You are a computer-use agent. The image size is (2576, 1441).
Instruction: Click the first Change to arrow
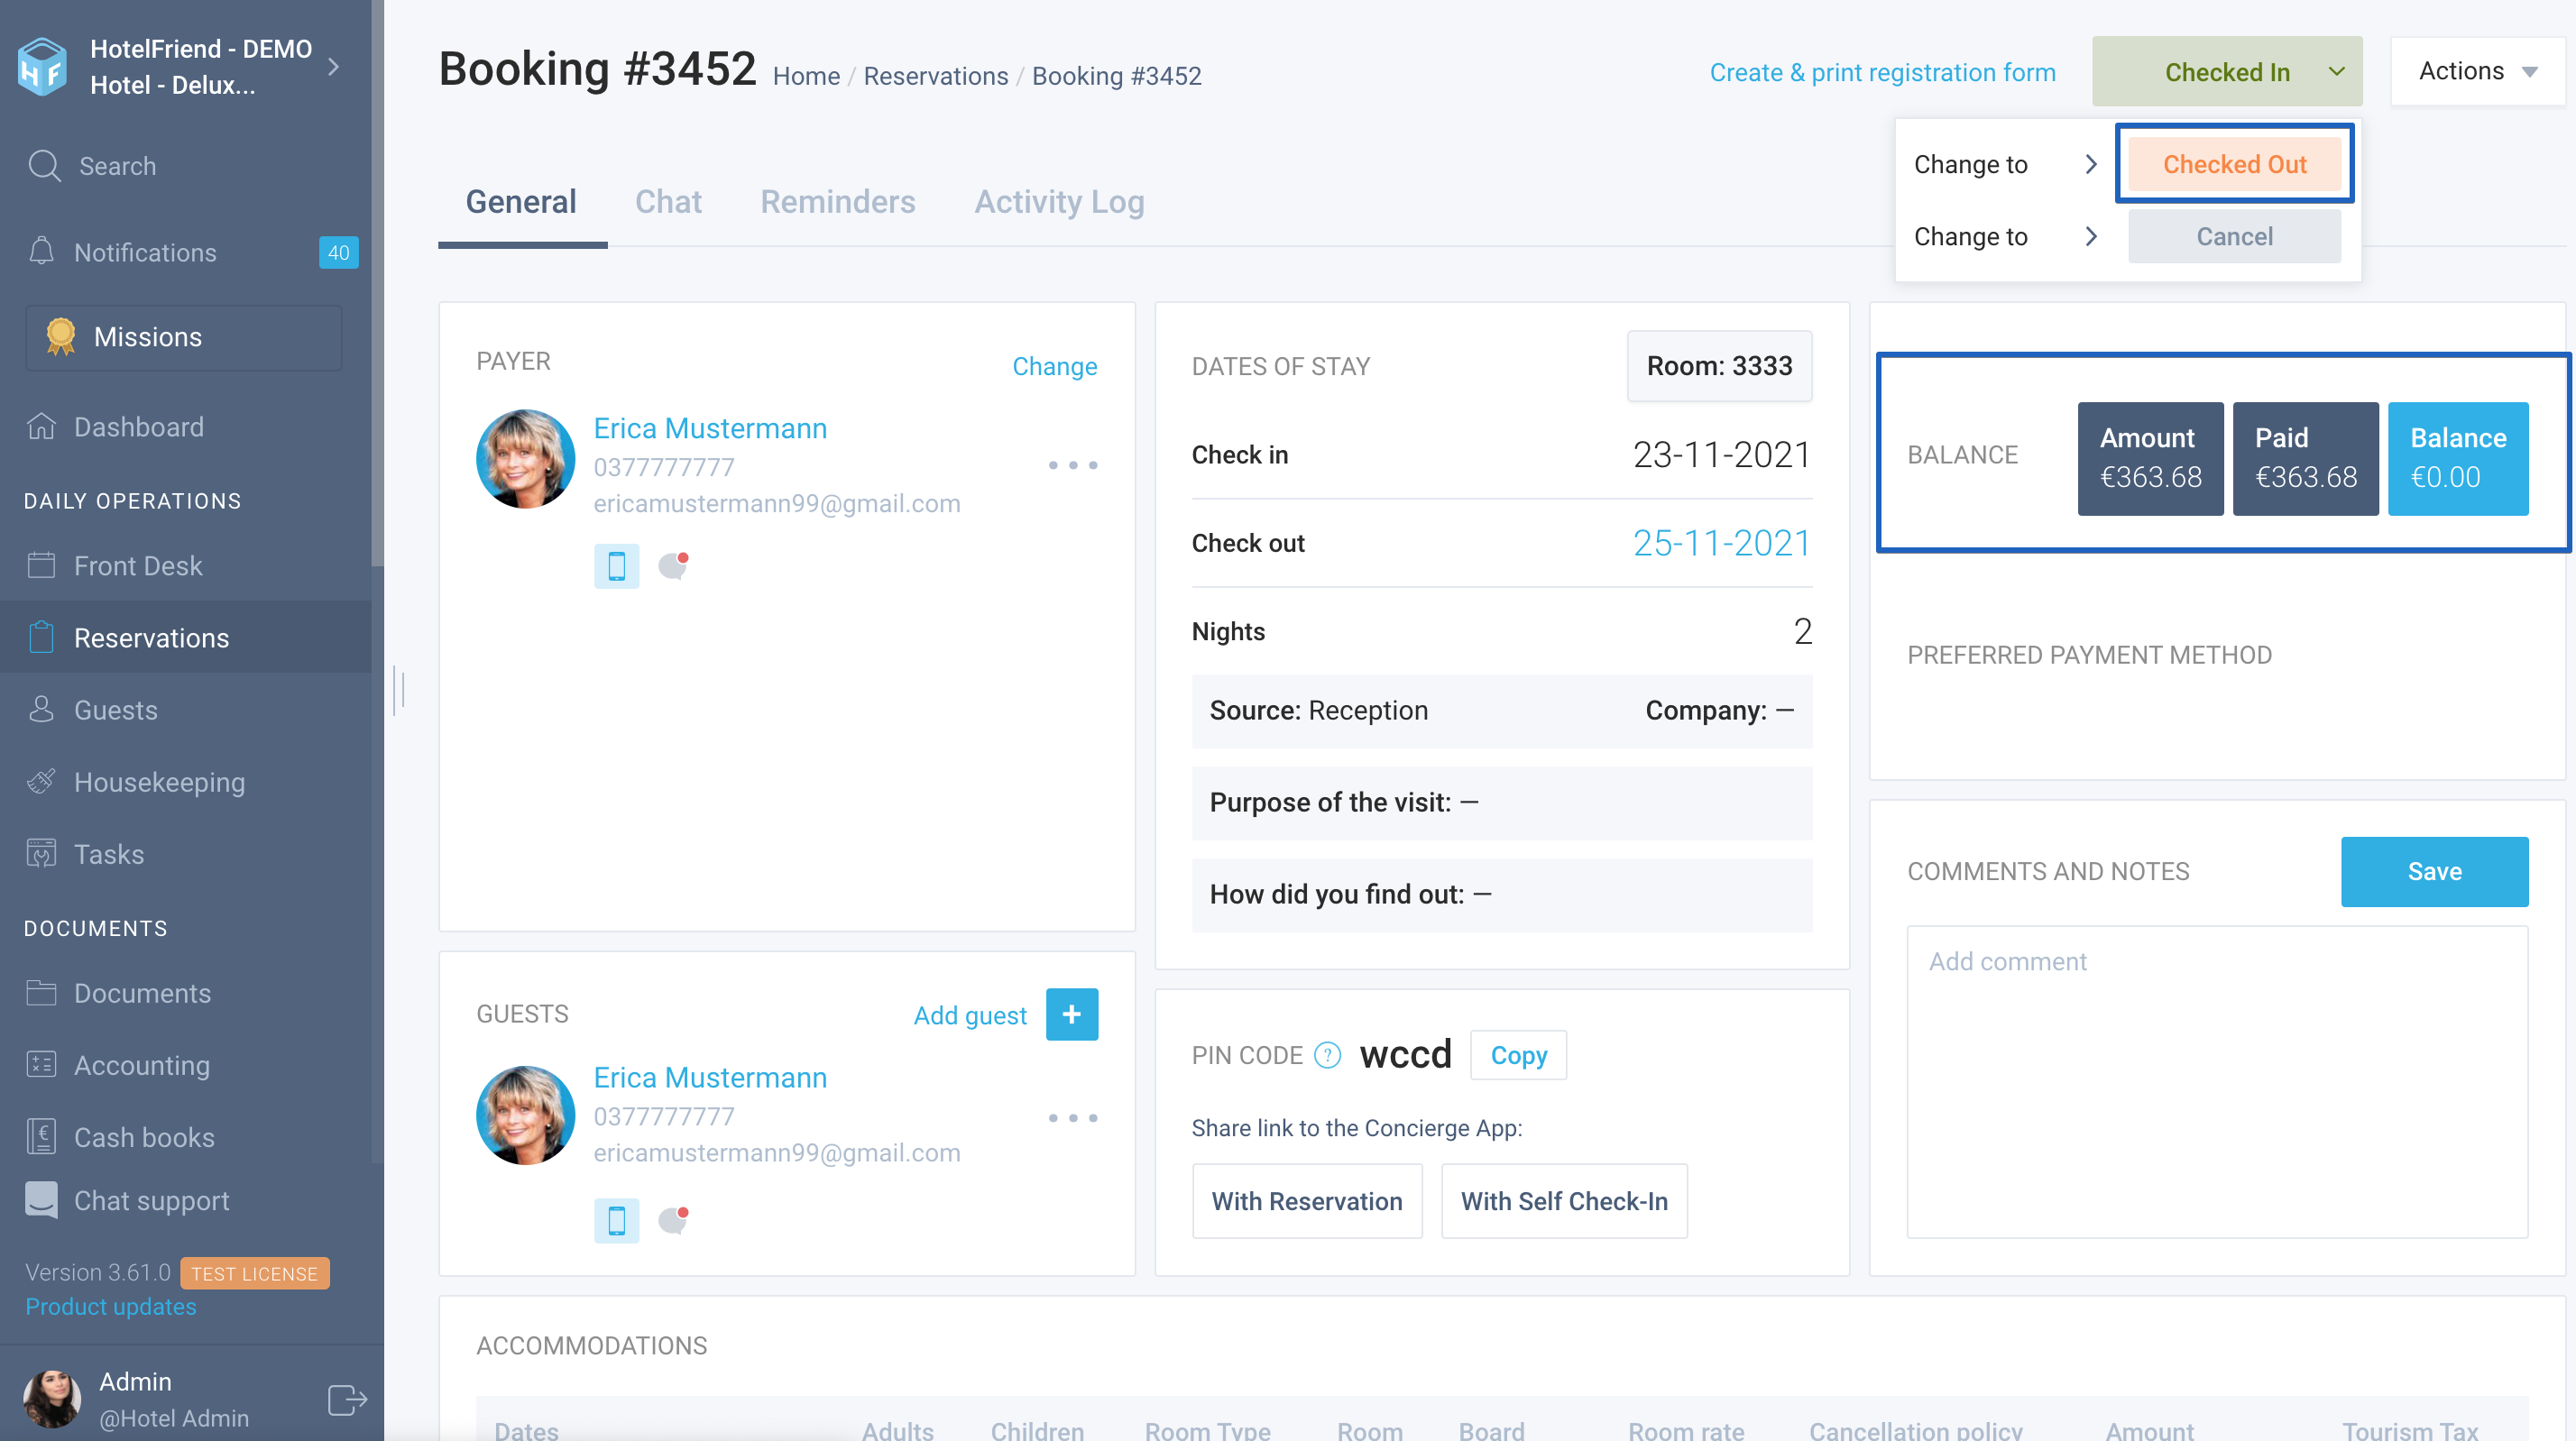pyautogui.click(x=2090, y=164)
